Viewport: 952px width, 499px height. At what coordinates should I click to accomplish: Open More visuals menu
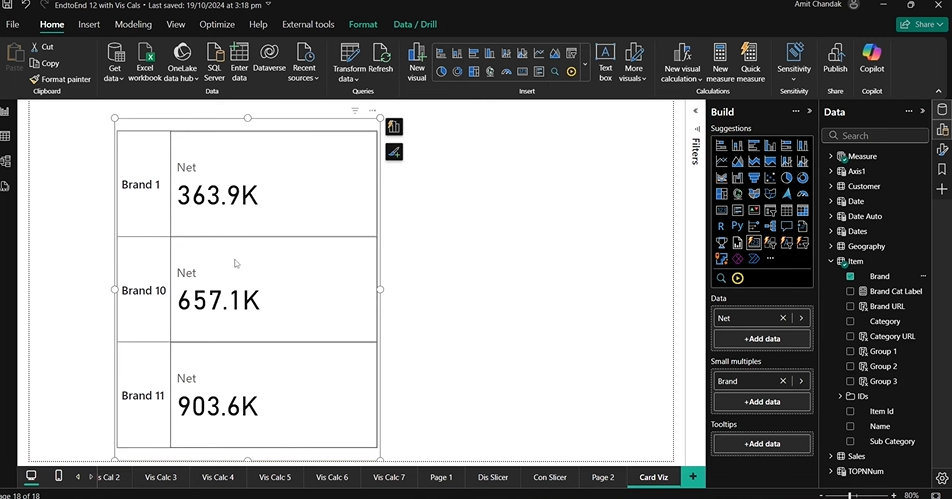tap(633, 63)
